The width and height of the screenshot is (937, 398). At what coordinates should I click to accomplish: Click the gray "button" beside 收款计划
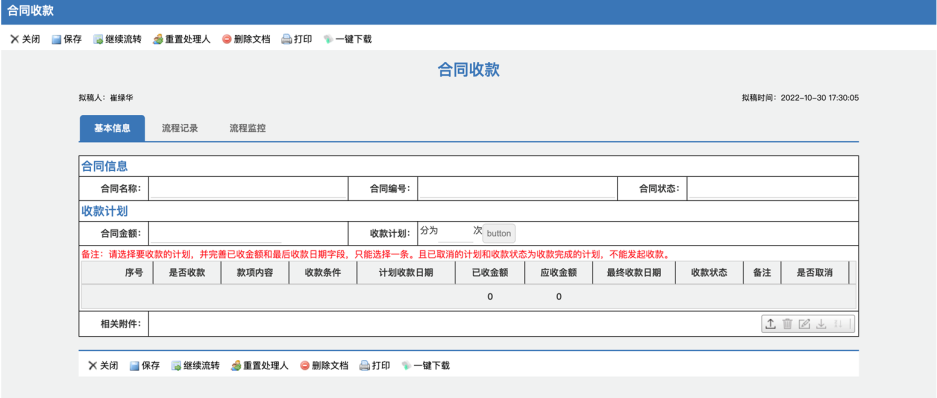(499, 234)
